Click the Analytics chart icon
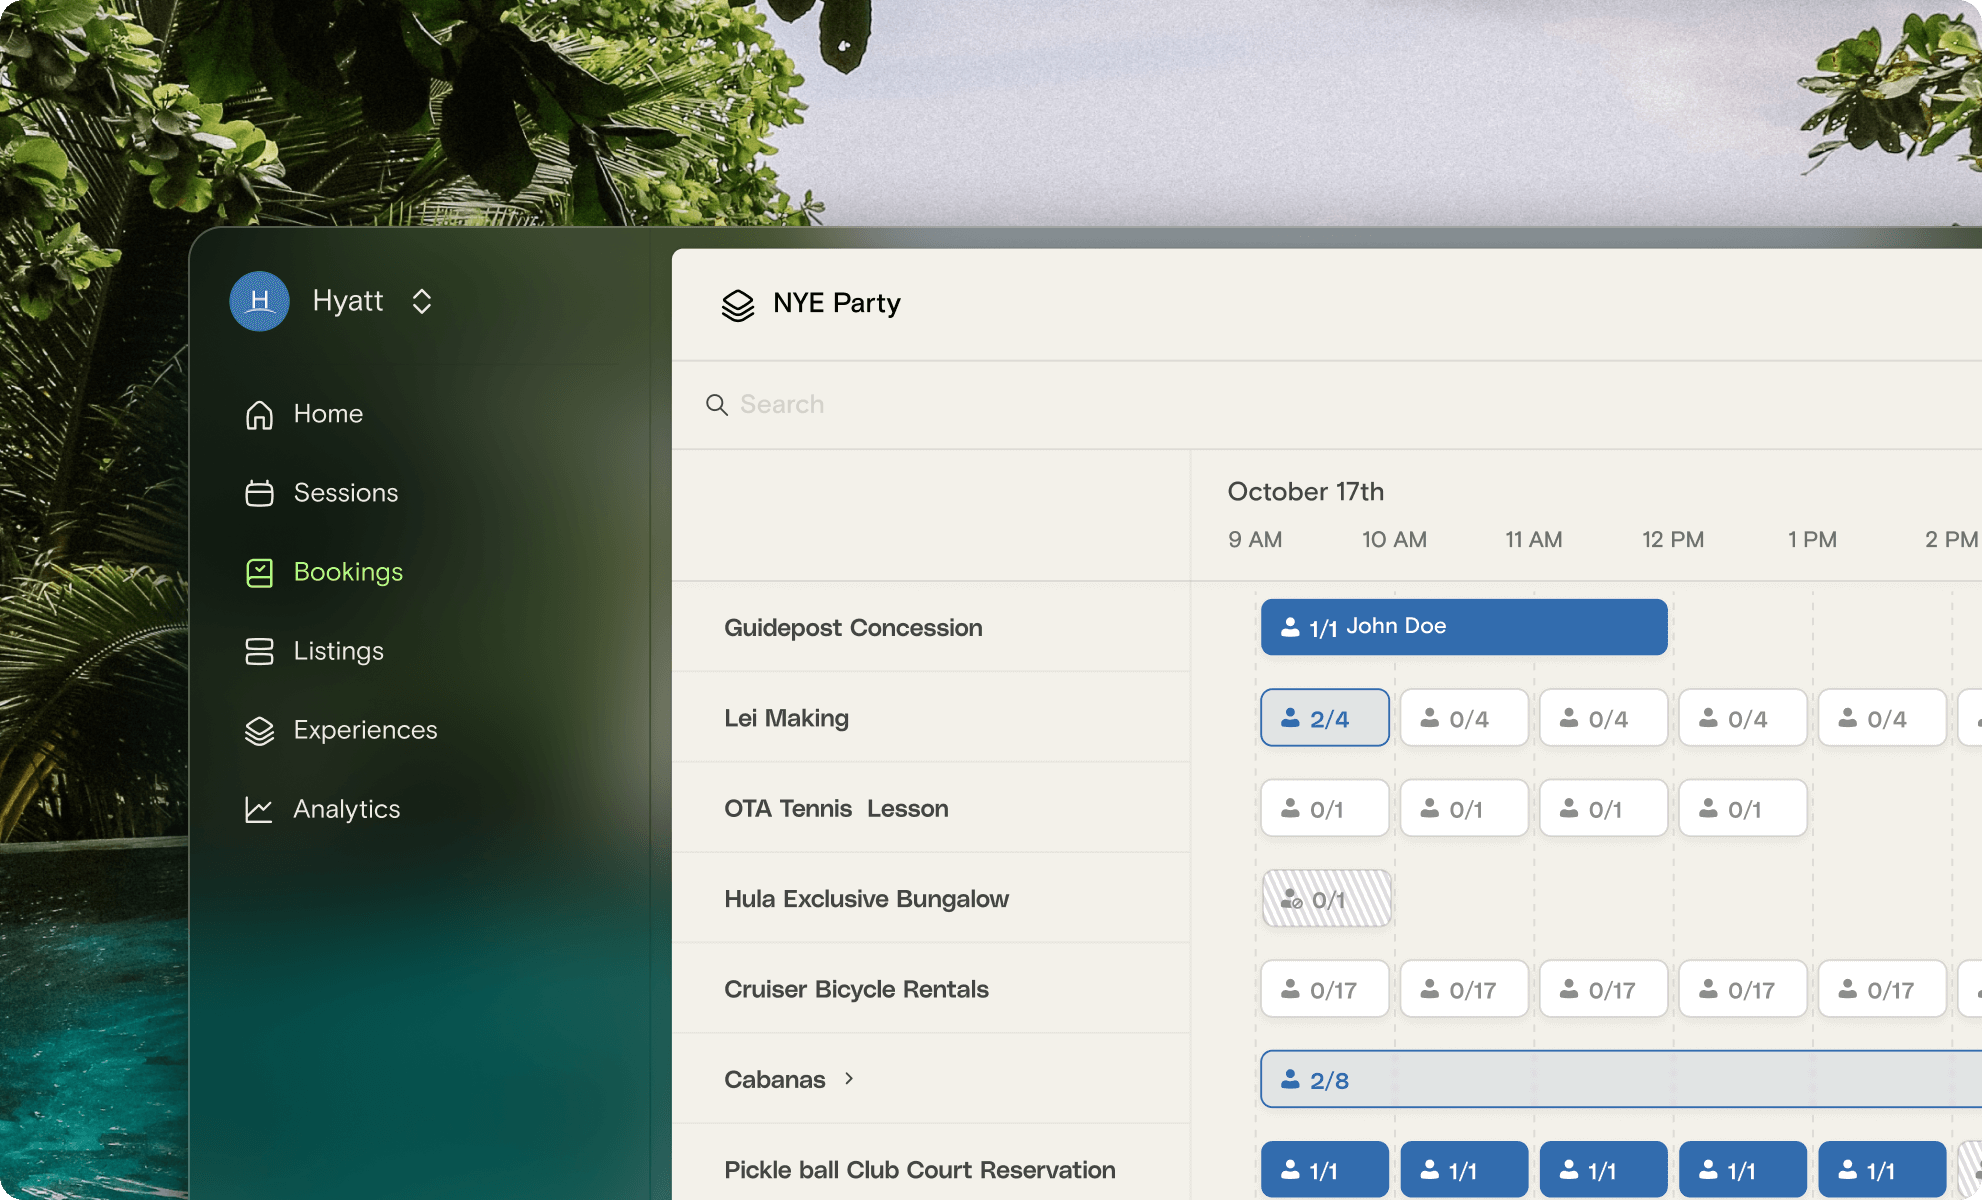This screenshot has height=1200, width=1982. 259,809
